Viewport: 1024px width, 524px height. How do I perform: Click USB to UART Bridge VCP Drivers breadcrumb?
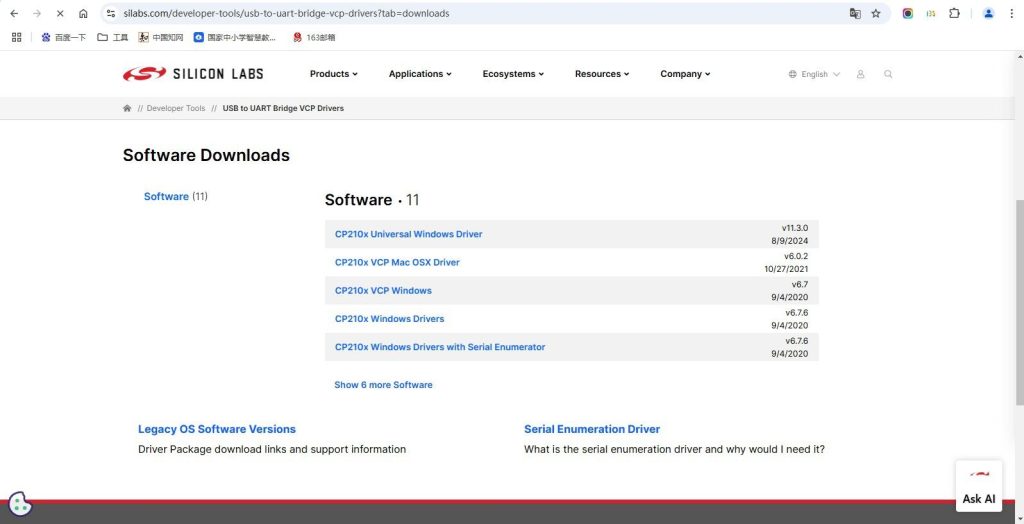coord(283,108)
